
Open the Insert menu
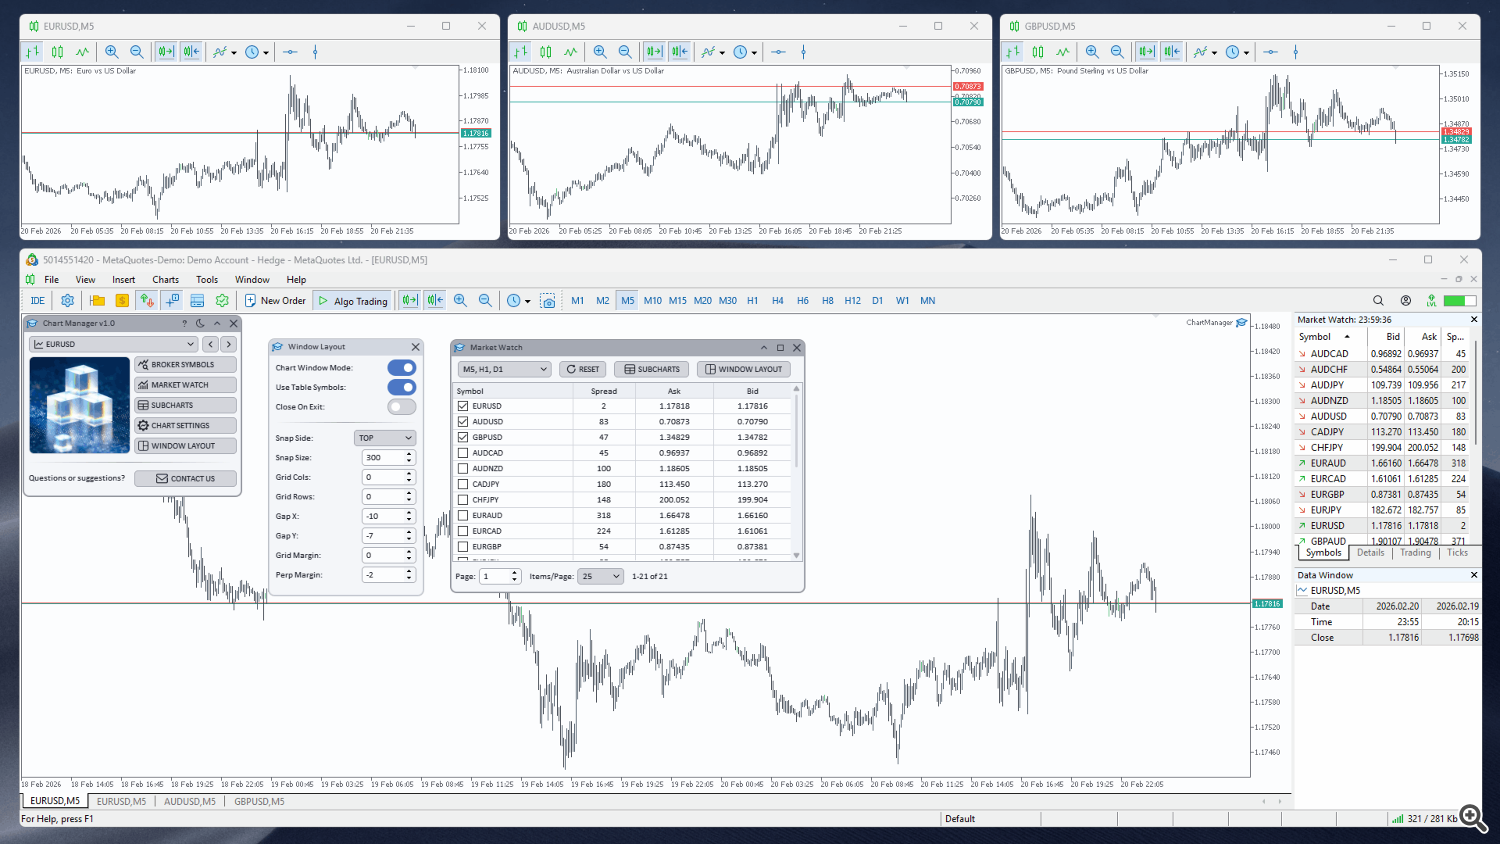pos(123,280)
